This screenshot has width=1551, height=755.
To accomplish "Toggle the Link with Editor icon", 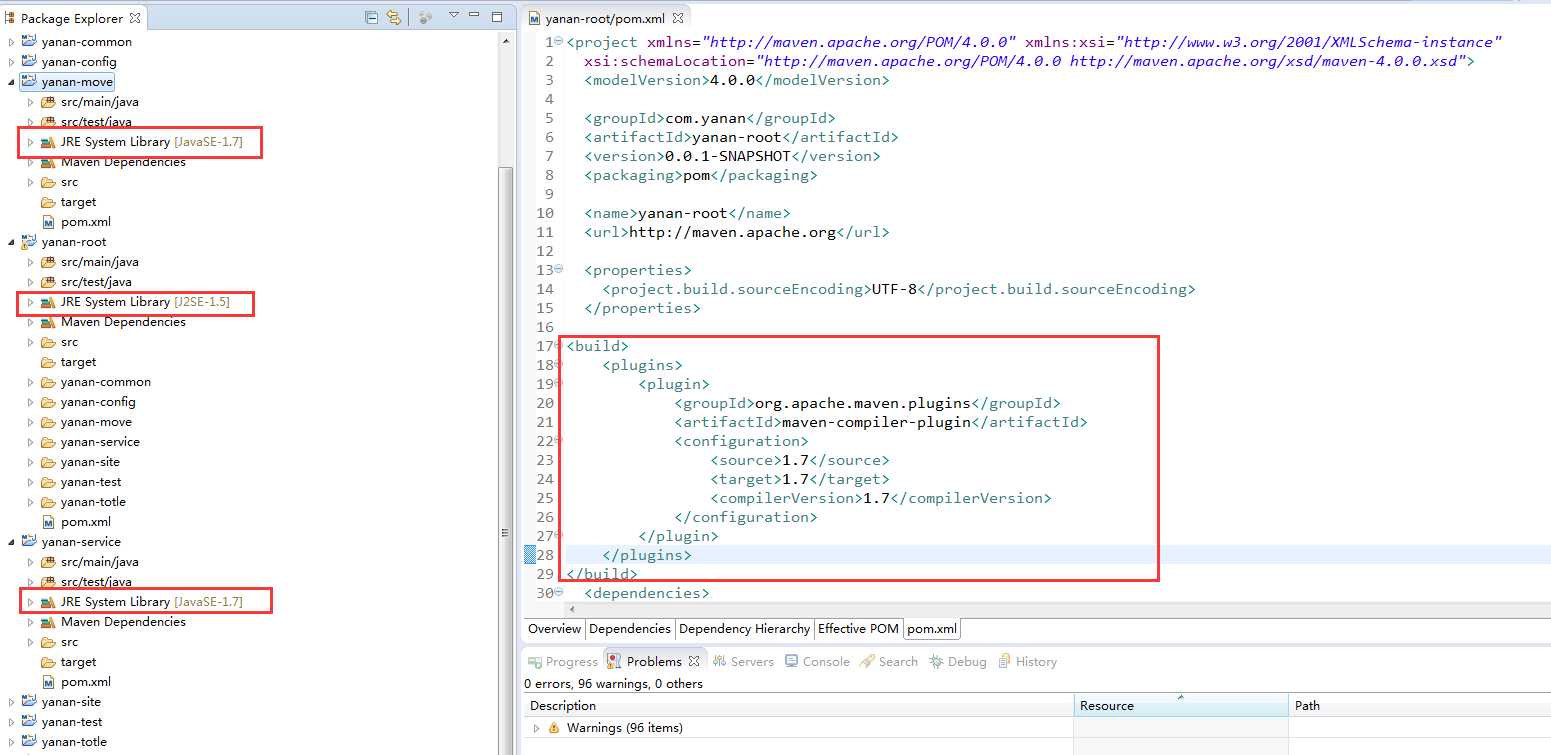I will point(394,17).
